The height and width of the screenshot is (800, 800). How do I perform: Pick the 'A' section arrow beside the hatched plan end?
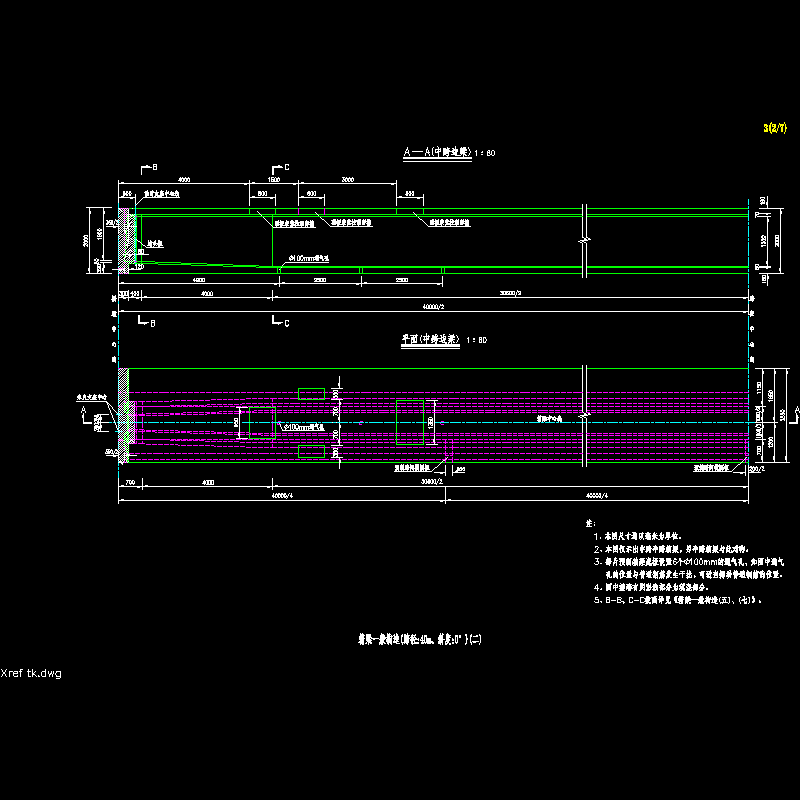point(85,414)
